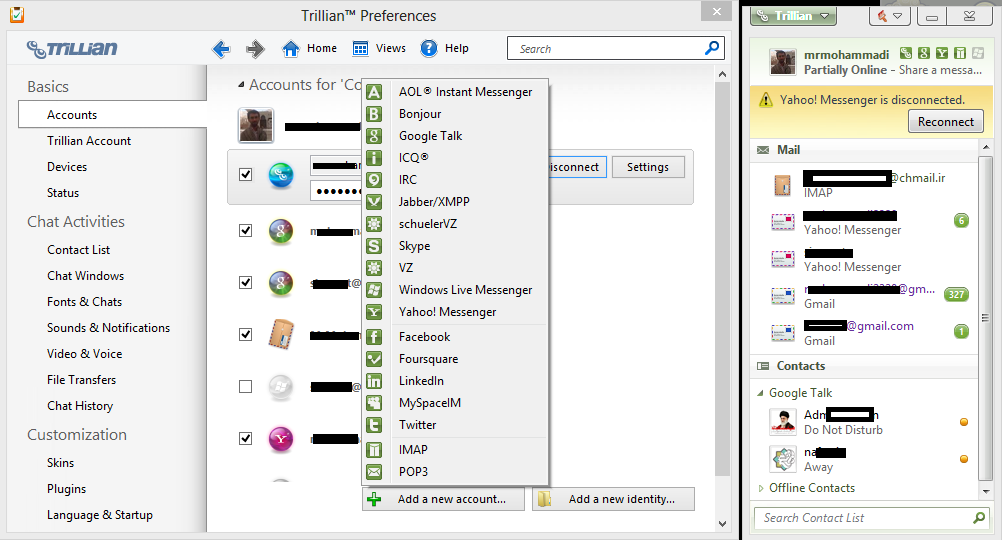Click the Disconnect button
1002x543 pixels.
[x=577, y=167]
